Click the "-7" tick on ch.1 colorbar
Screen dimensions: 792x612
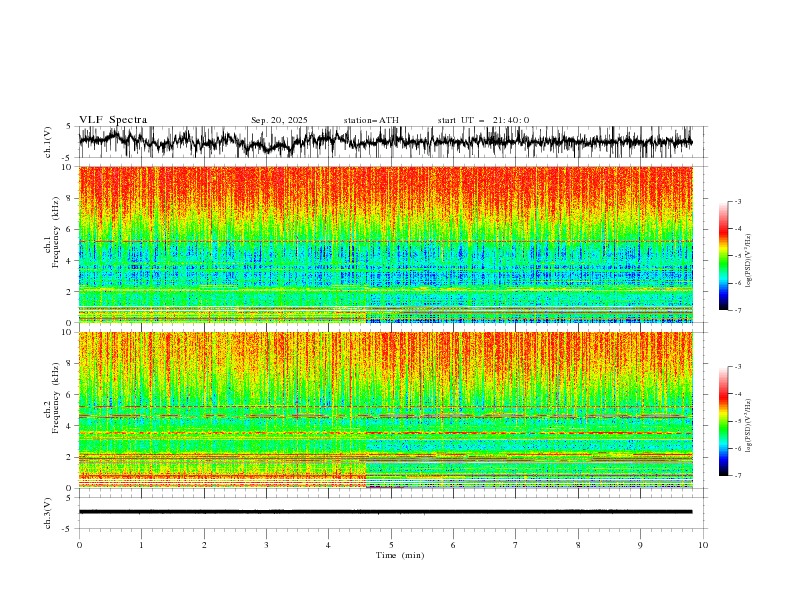[737, 311]
